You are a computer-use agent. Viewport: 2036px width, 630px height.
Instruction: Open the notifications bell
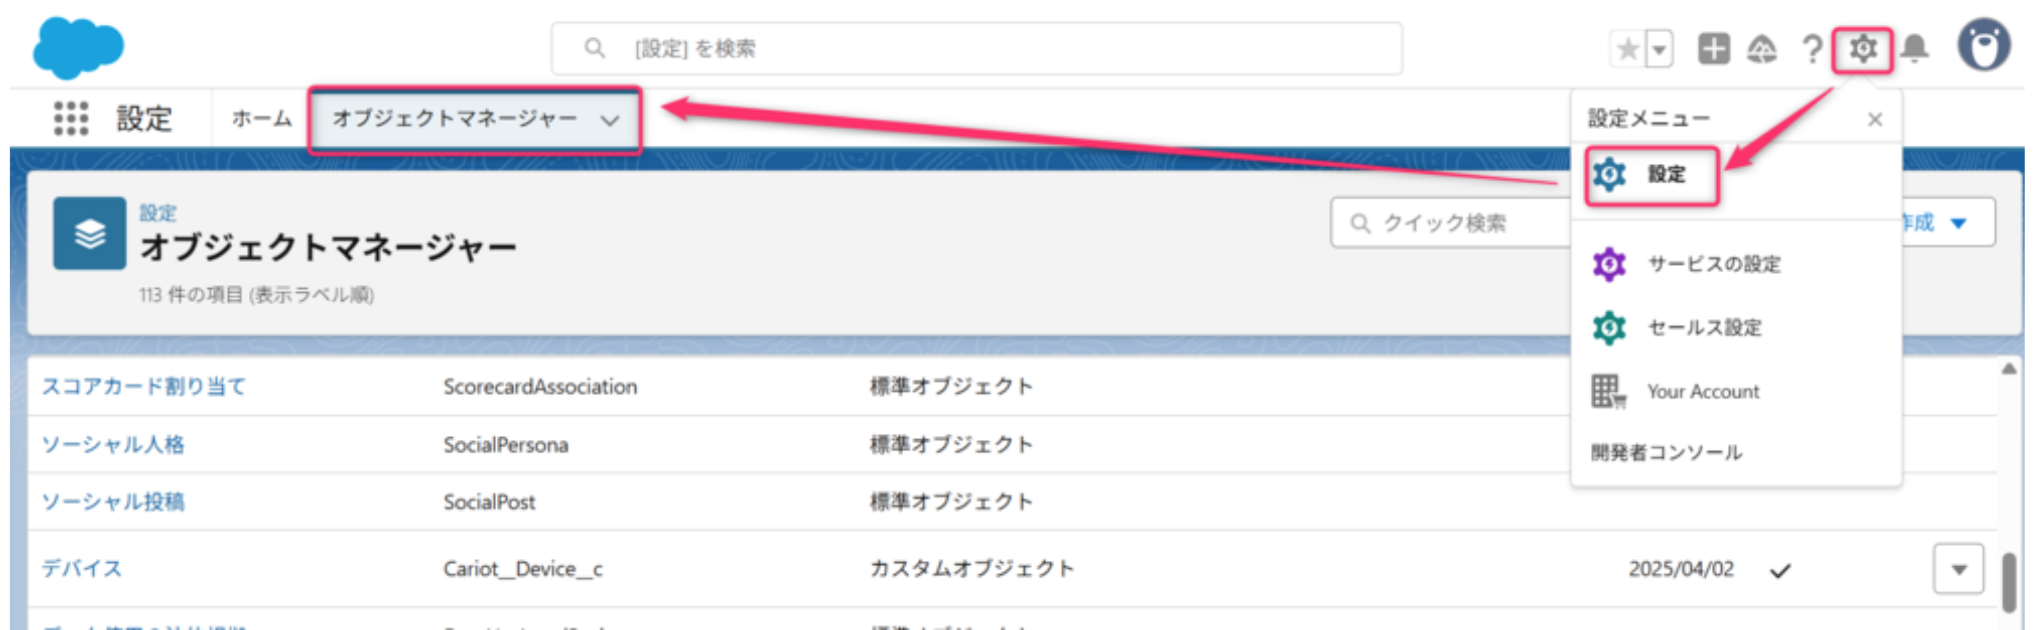coord(1915,48)
